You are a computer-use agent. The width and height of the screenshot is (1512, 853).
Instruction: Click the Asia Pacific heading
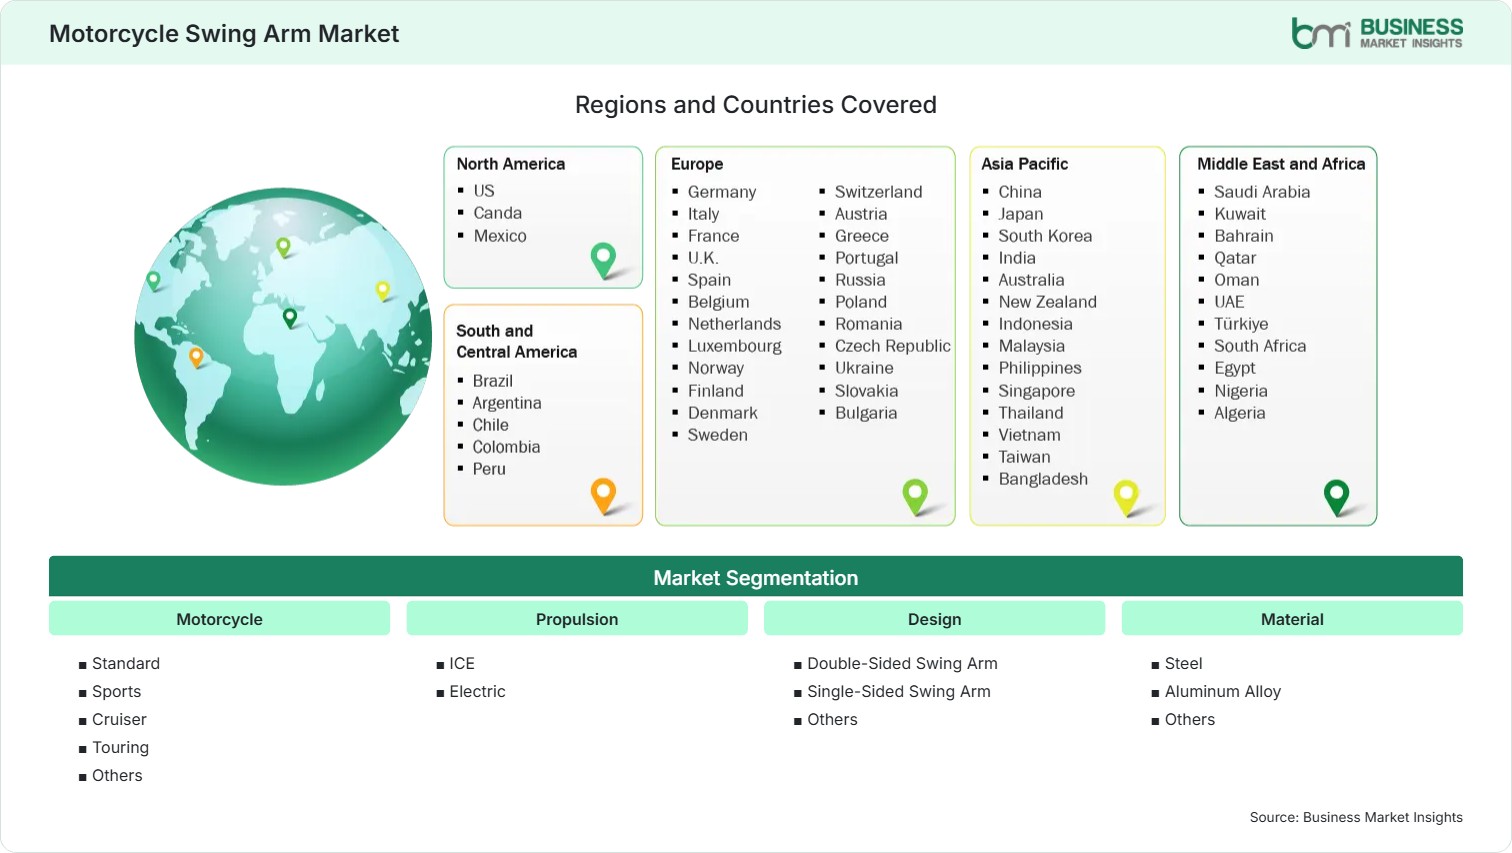pyautogui.click(x=1025, y=164)
